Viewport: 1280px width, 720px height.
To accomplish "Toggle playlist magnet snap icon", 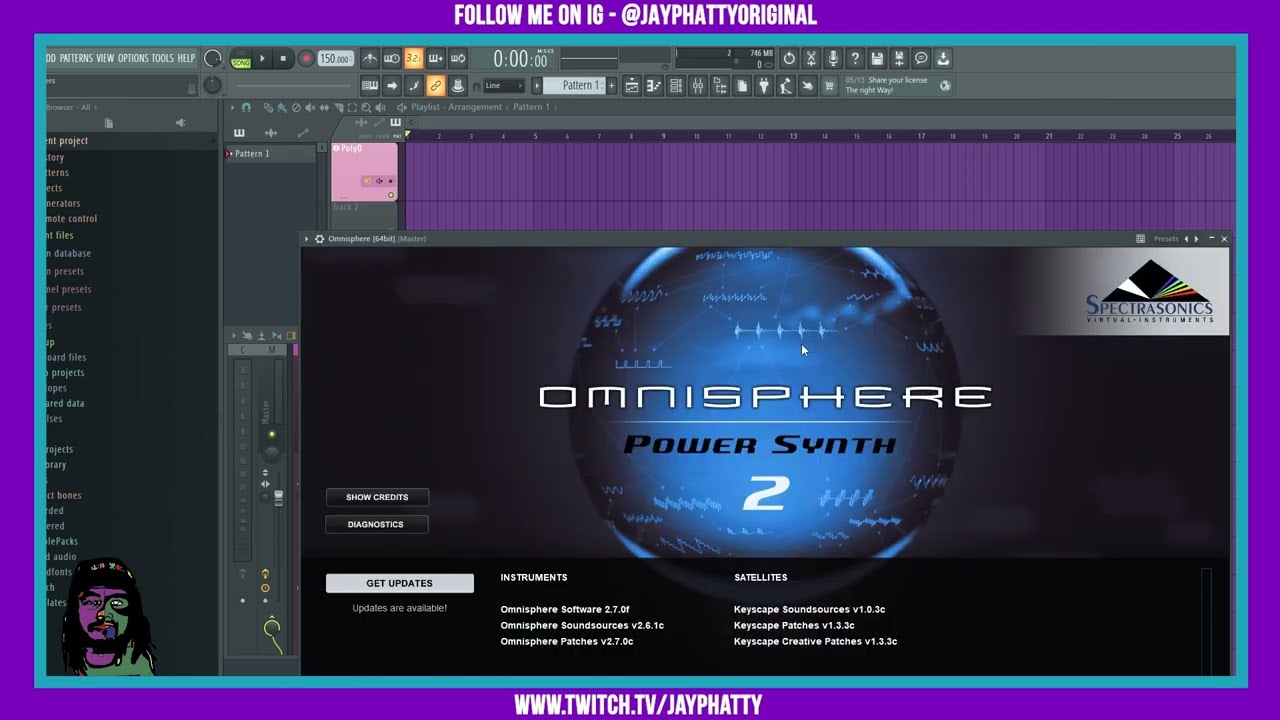I will tap(246, 107).
